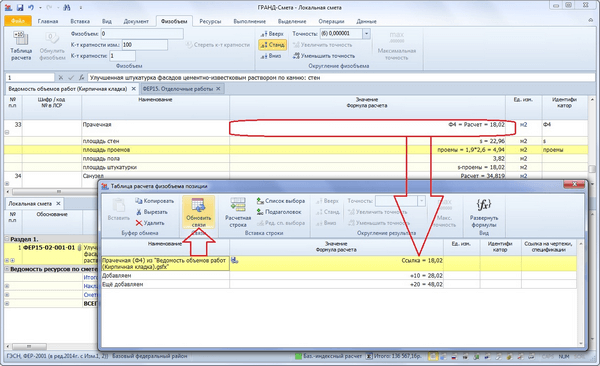Viewport: 600px width, 366px height.
Task: Click the Итого total in status bar
Action: tap(394, 356)
